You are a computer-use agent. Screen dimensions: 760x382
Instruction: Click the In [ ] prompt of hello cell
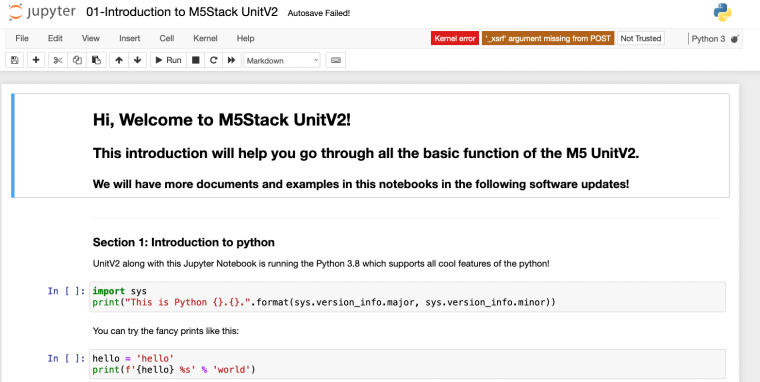(66, 358)
